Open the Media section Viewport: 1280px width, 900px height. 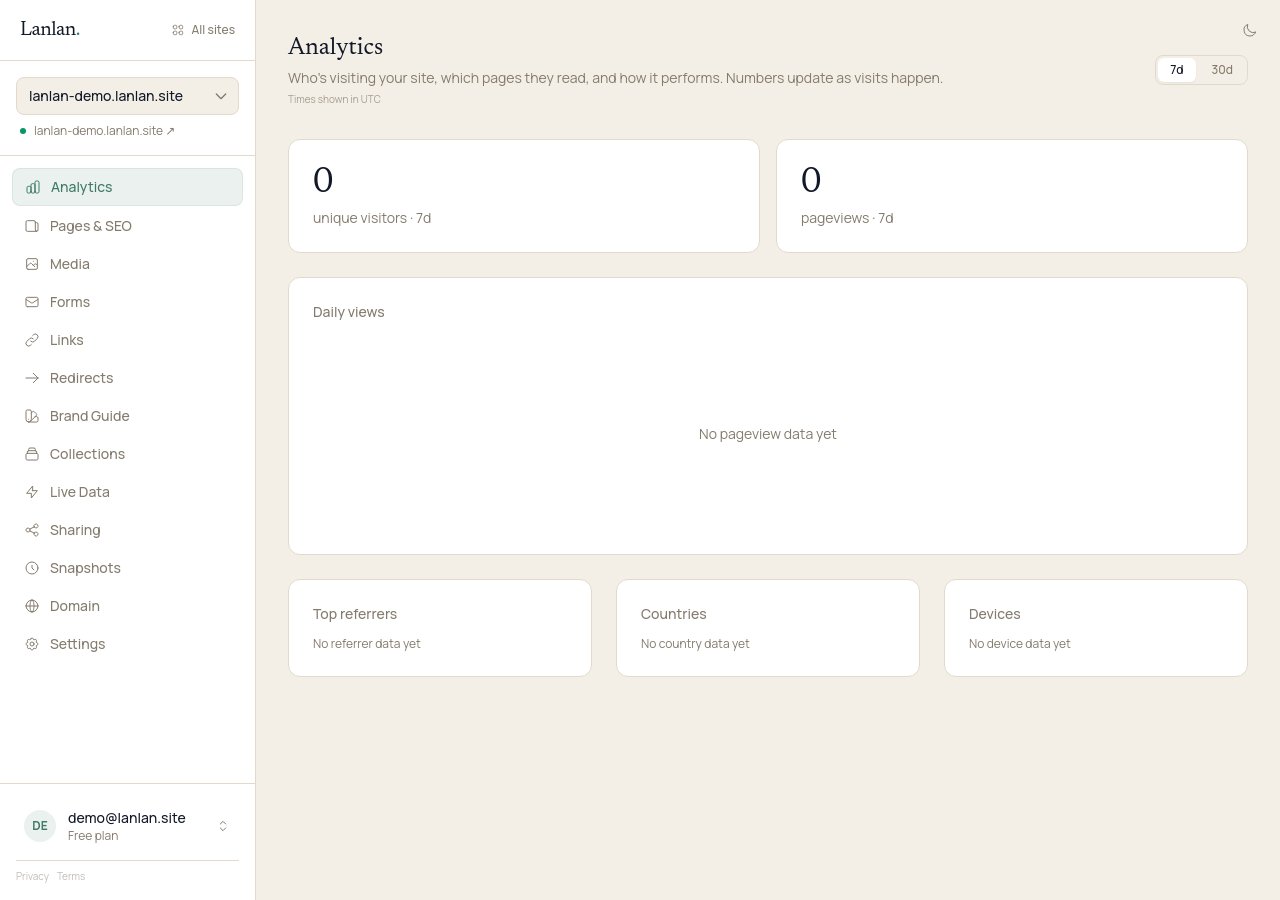[127, 264]
